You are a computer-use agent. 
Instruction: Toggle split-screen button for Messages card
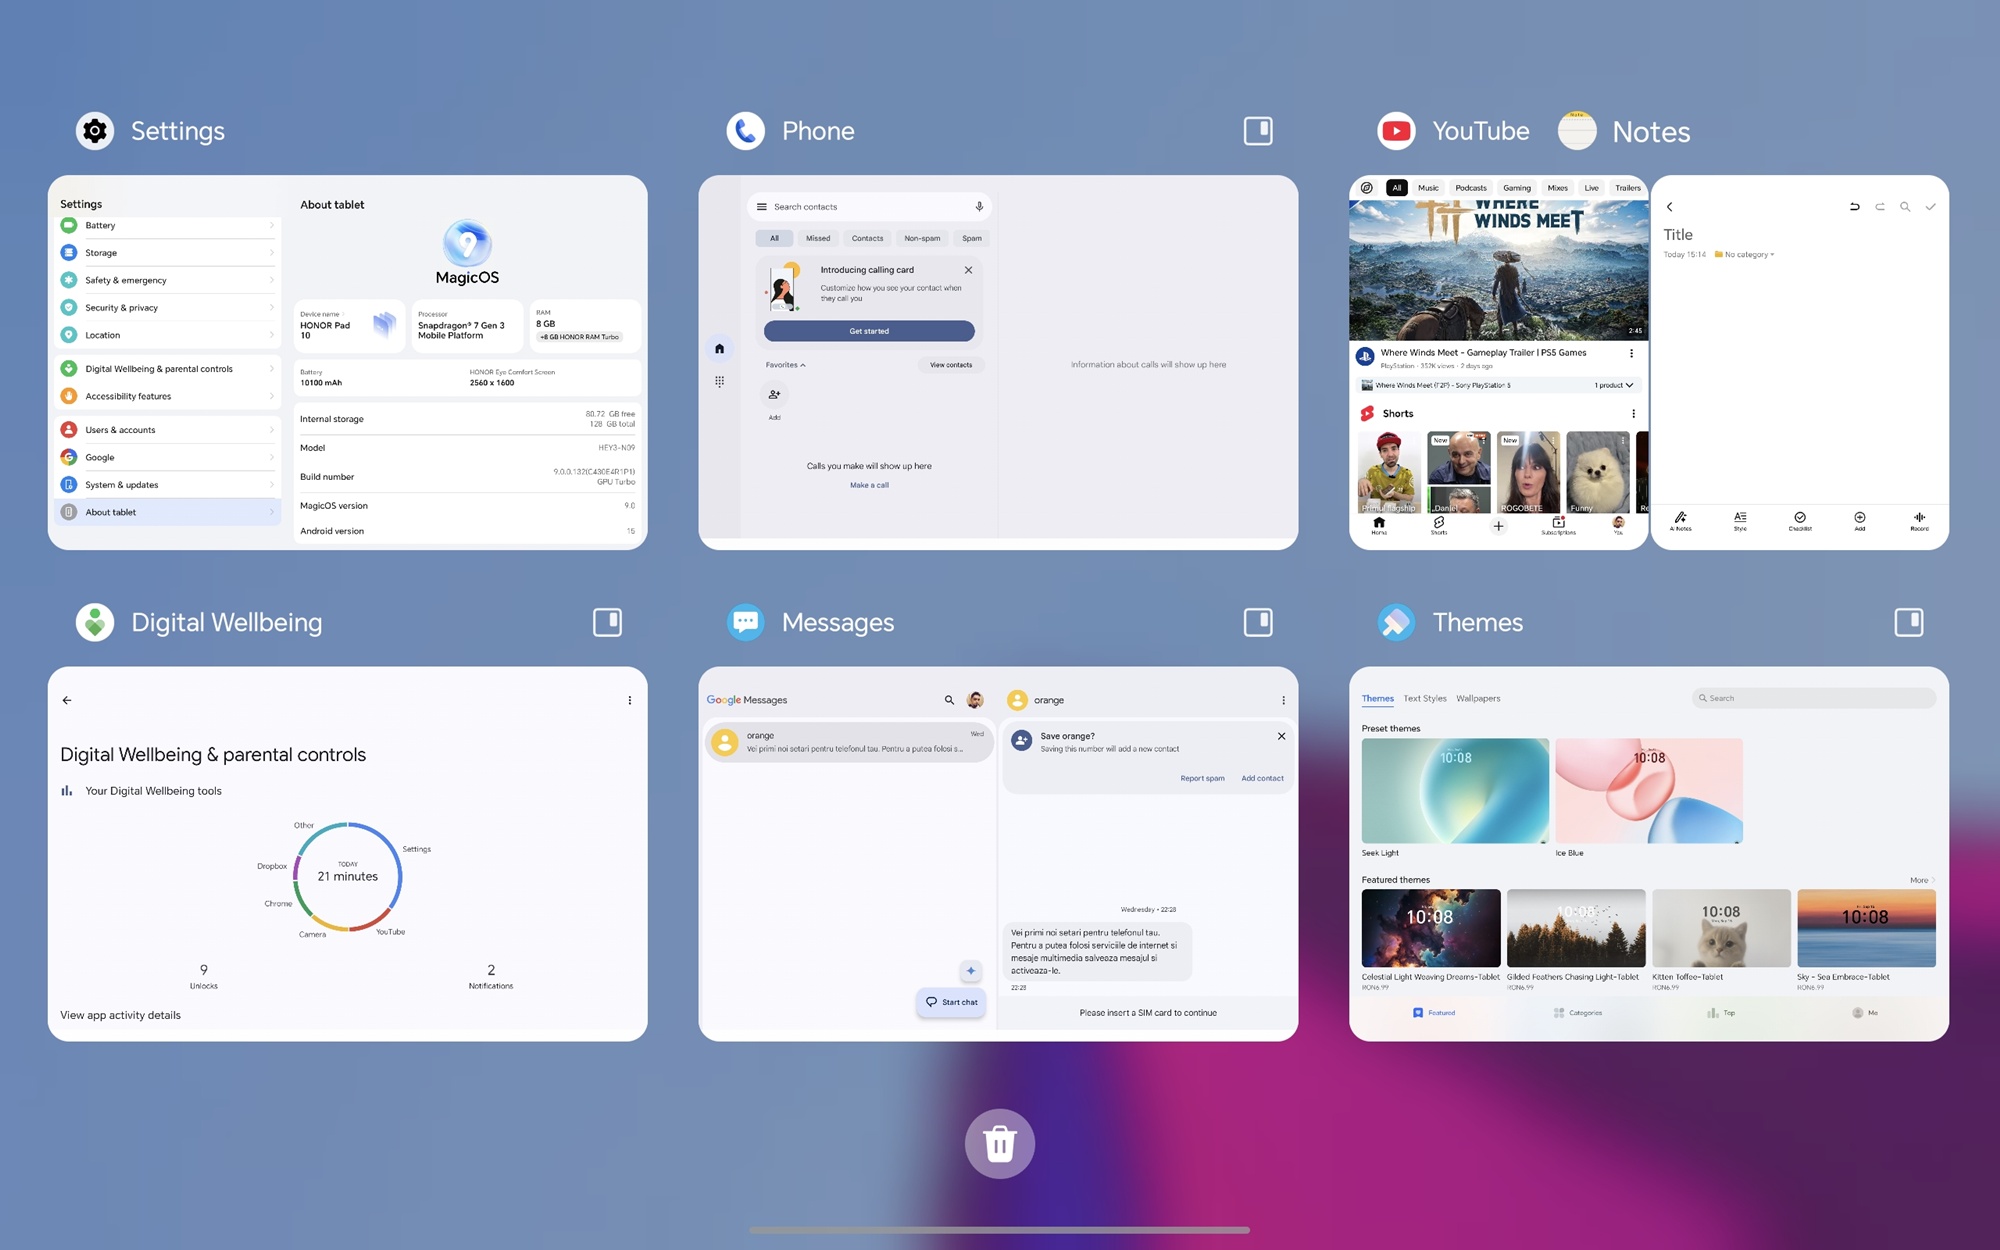1257,622
